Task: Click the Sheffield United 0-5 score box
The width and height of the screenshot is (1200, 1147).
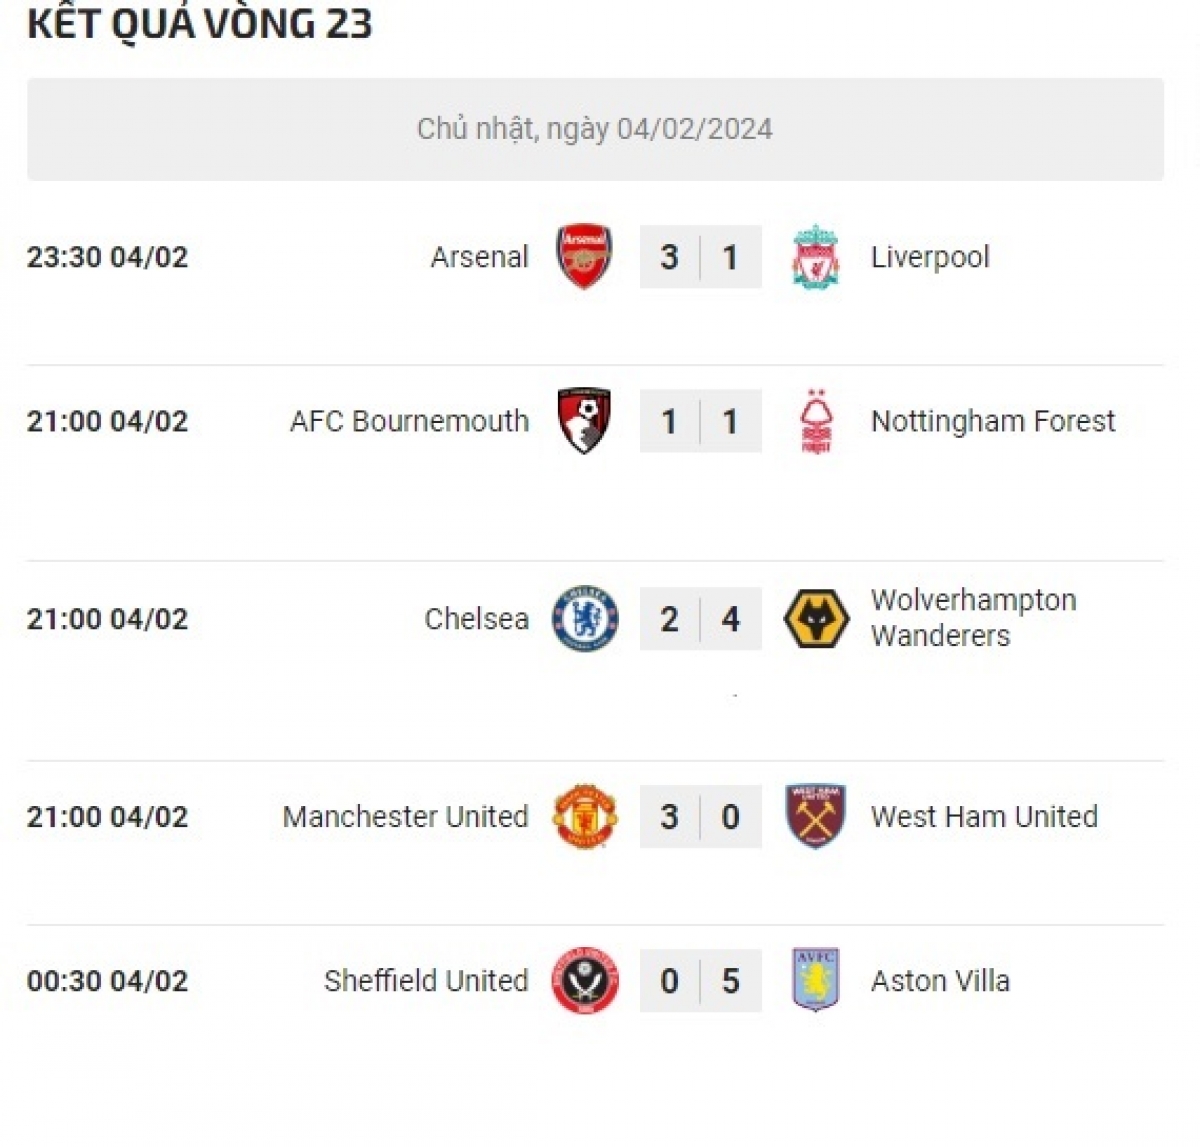Action: [x=700, y=981]
